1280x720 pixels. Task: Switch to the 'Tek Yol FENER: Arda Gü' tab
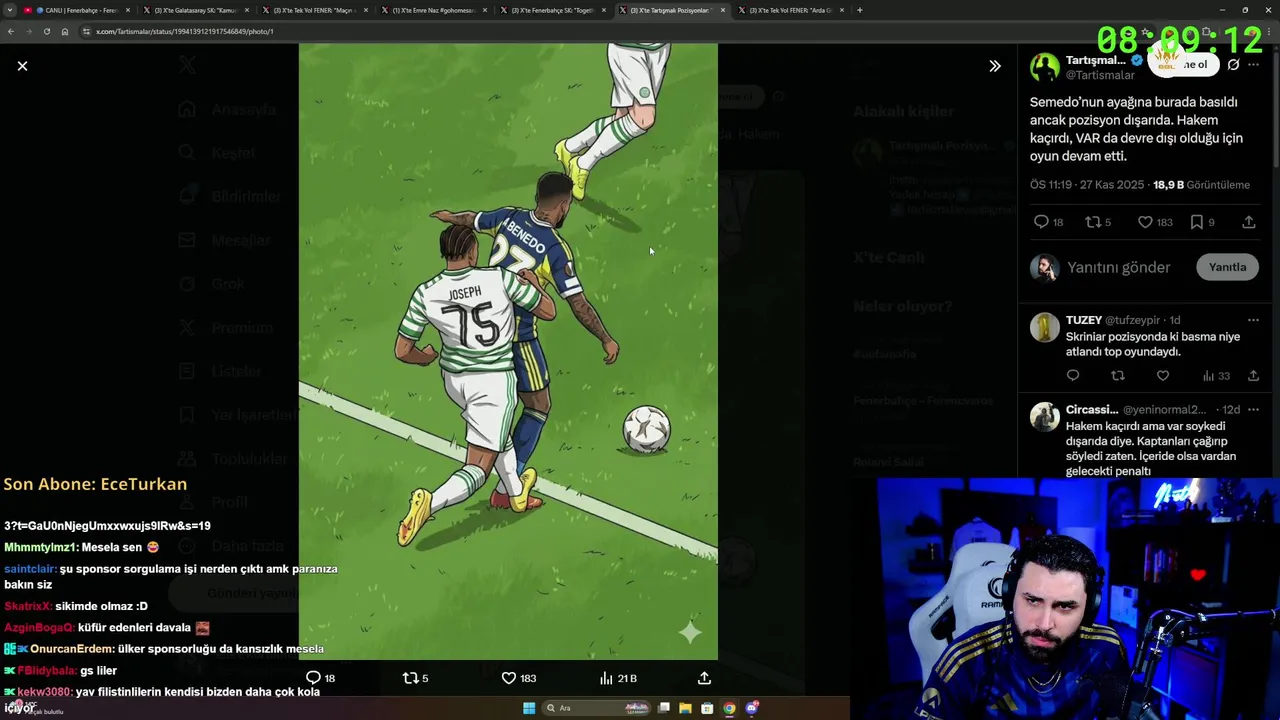click(791, 10)
